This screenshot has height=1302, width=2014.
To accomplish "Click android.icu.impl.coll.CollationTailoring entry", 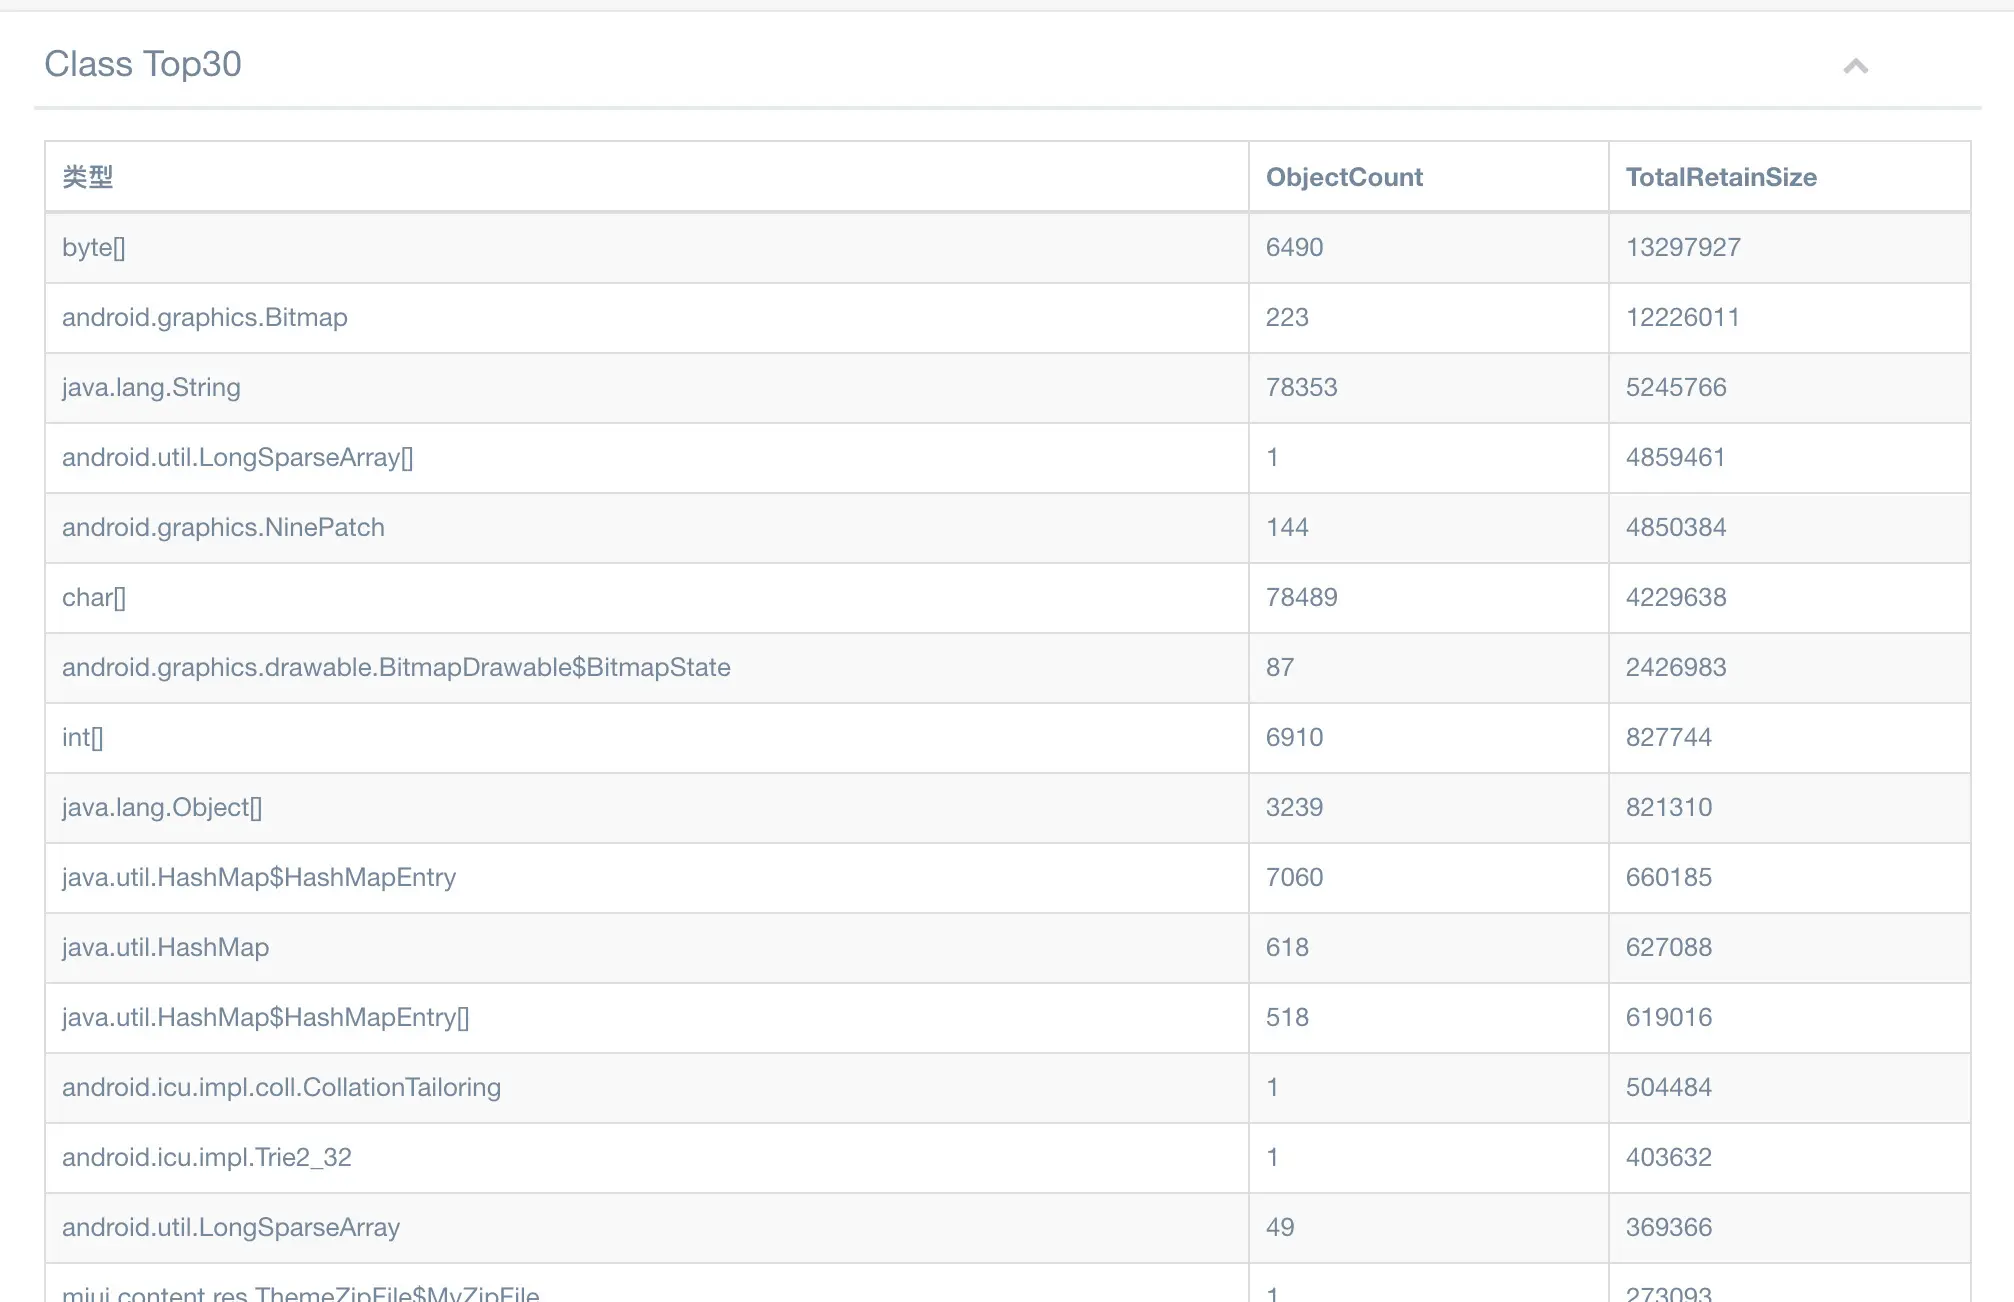I will [281, 1087].
